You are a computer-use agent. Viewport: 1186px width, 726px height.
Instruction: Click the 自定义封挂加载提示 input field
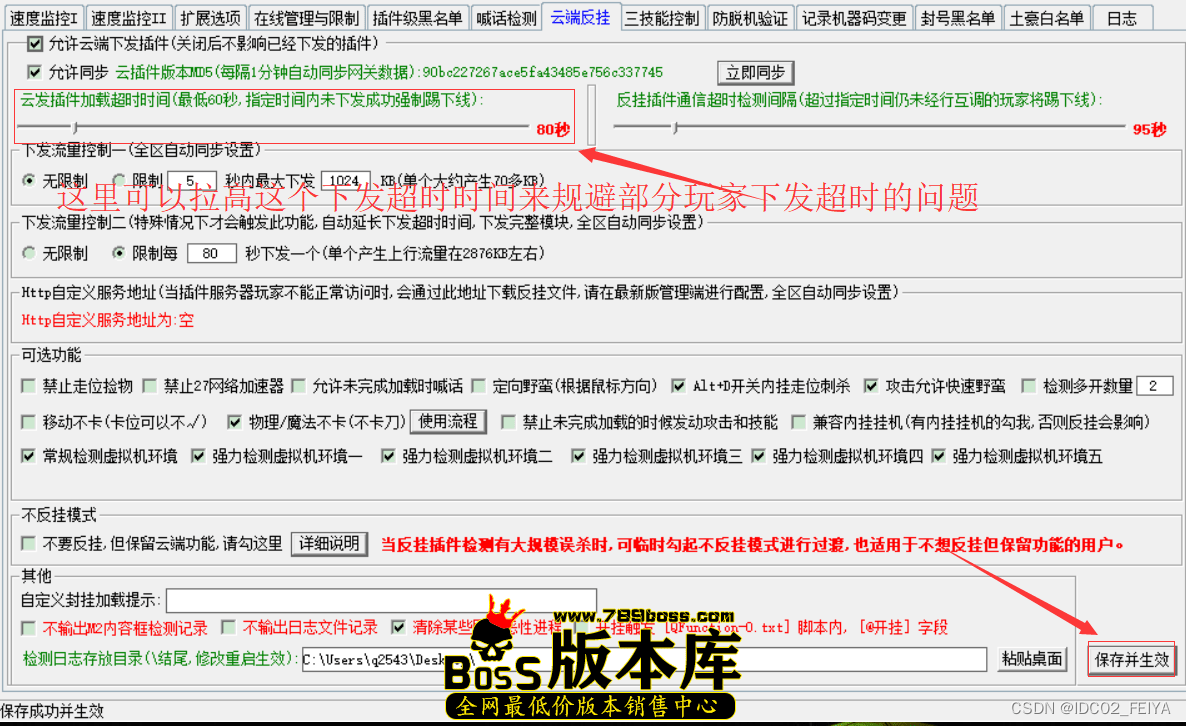(x=380, y=600)
